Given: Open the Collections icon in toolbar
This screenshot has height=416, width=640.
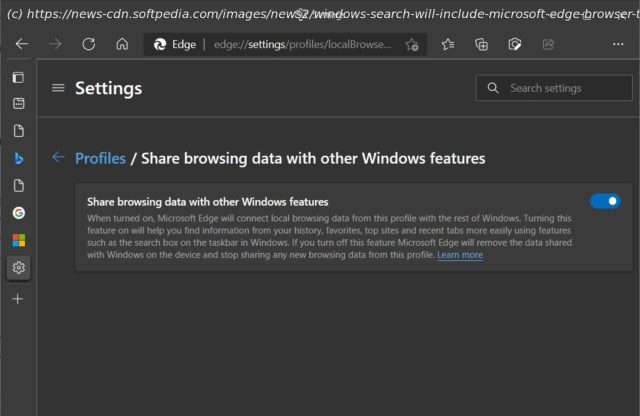Looking at the screenshot, I should [481, 44].
